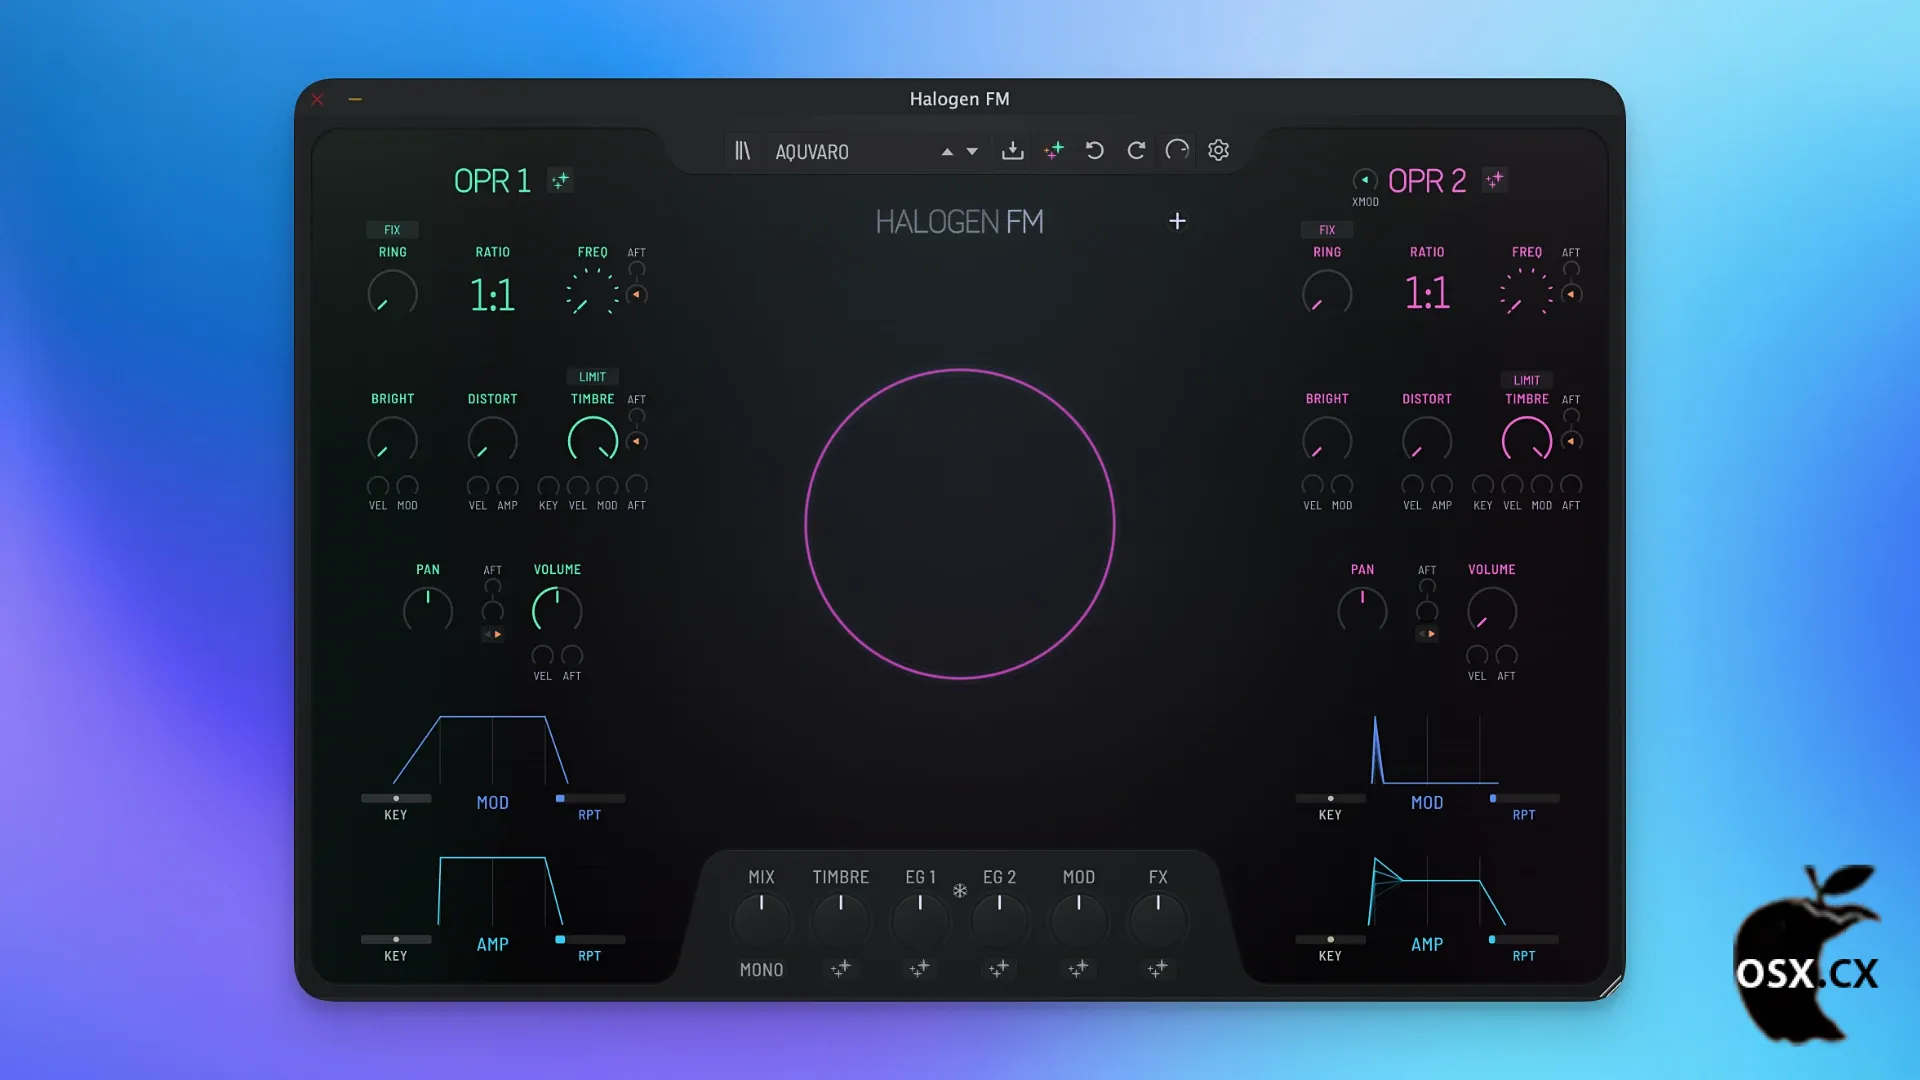Toggle RPT on OPR 2 AMP envelope
The image size is (1920, 1080).
1524,956
